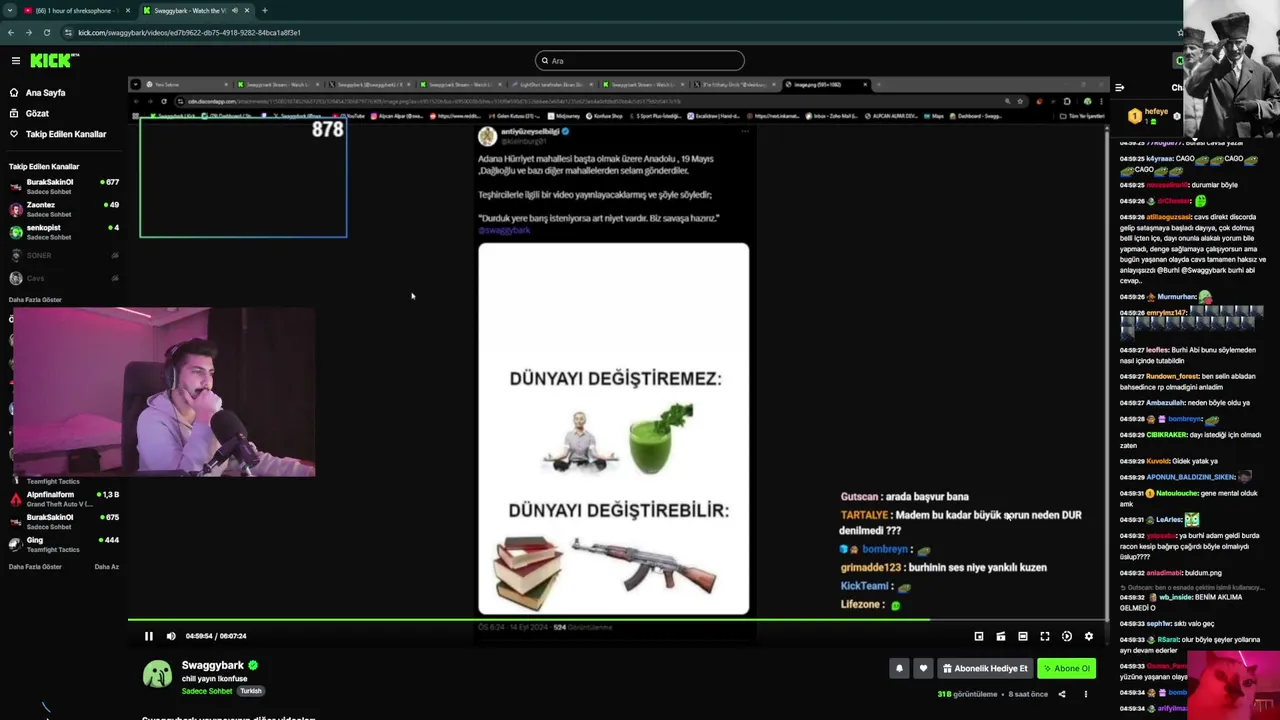Viewport: 1280px width, 720px height.
Task: Open video player settings gear
Action: (1089, 636)
